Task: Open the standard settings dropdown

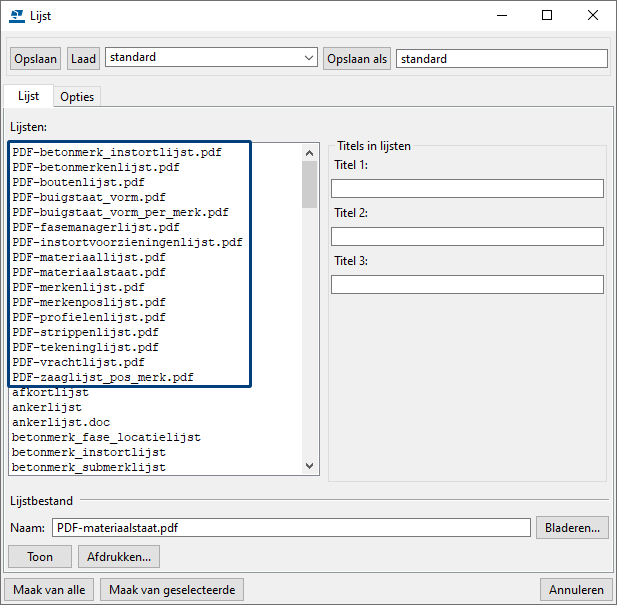Action: point(211,57)
